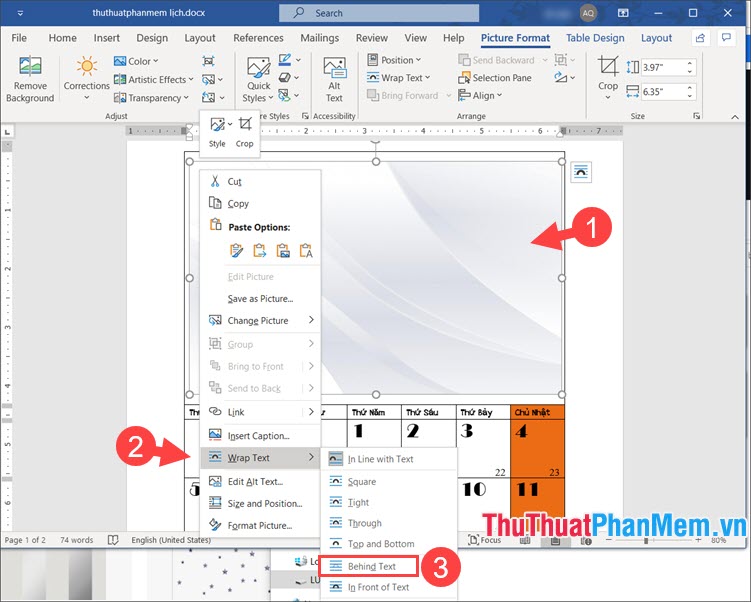Click the Ribbon Display Options icon
Viewport: 751px width, 602px height.
tap(623, 13)
